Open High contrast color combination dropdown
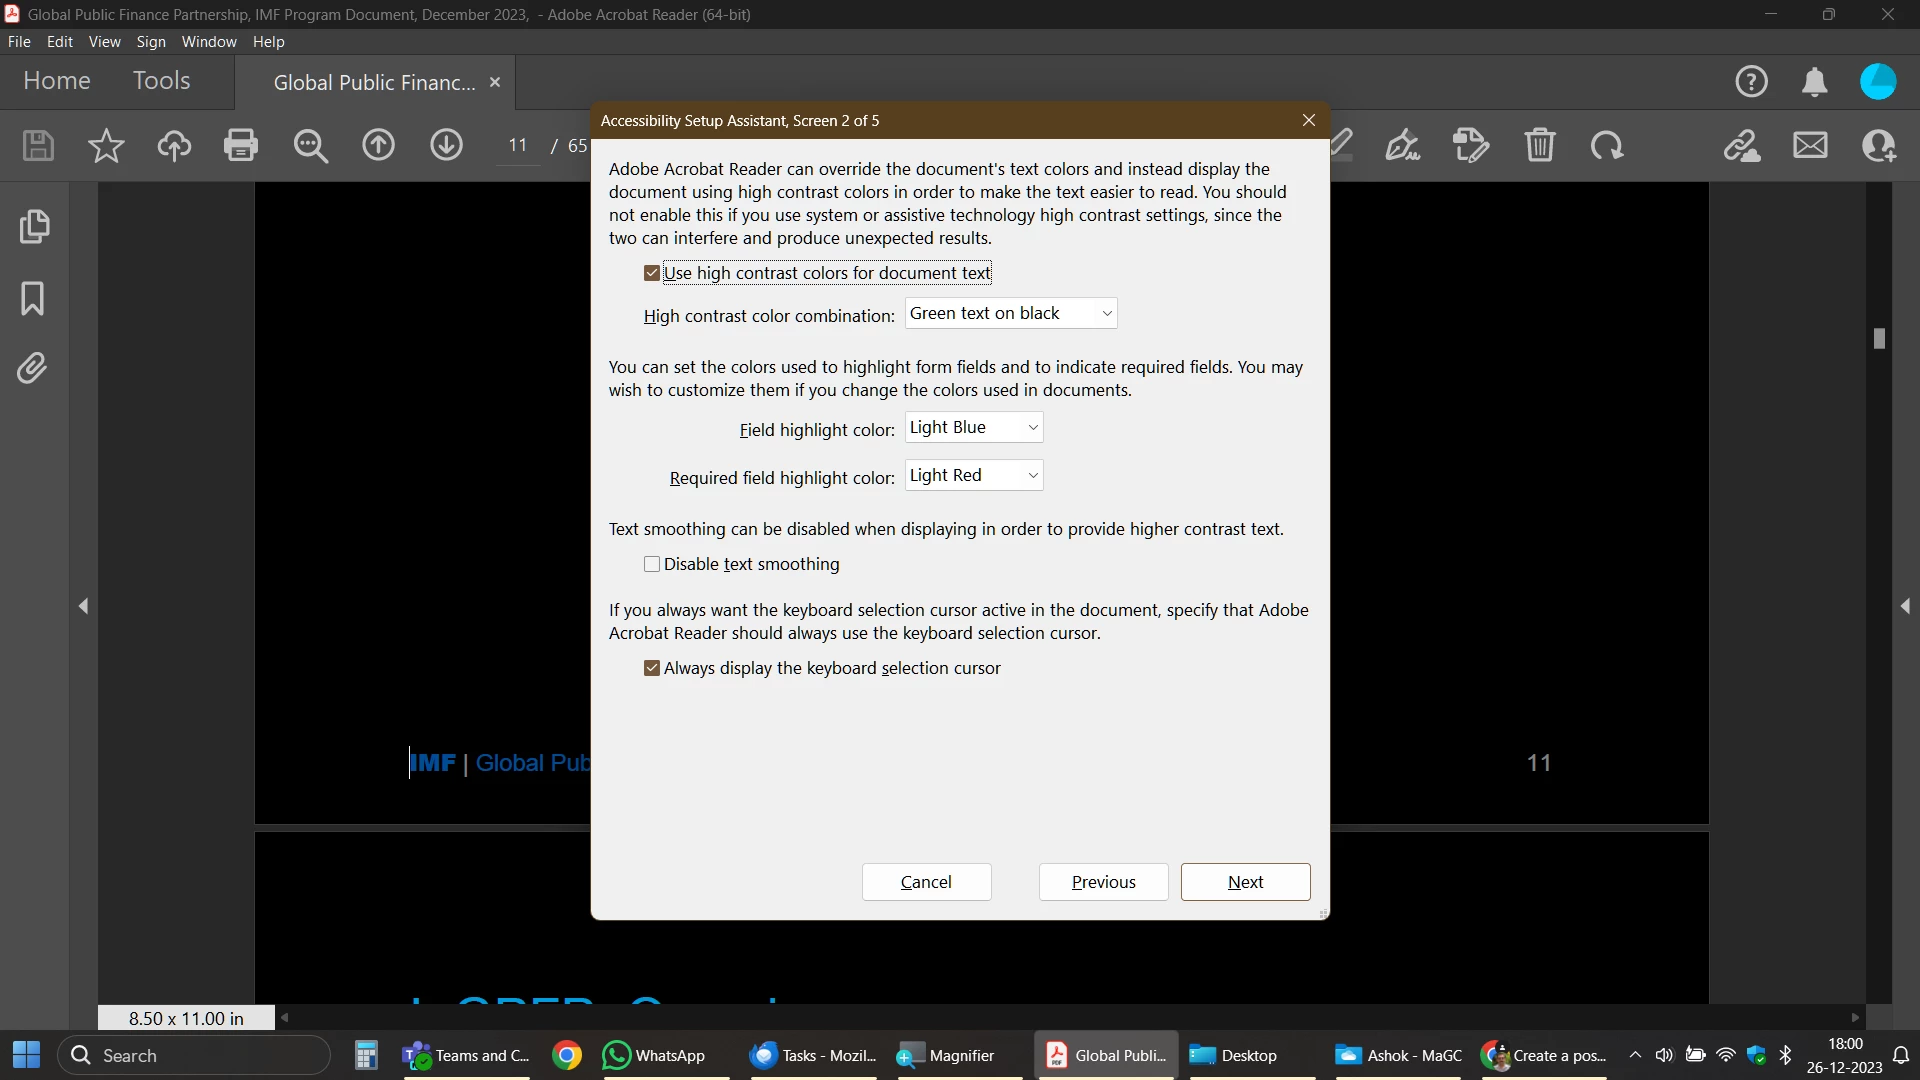 (1010, 314)
